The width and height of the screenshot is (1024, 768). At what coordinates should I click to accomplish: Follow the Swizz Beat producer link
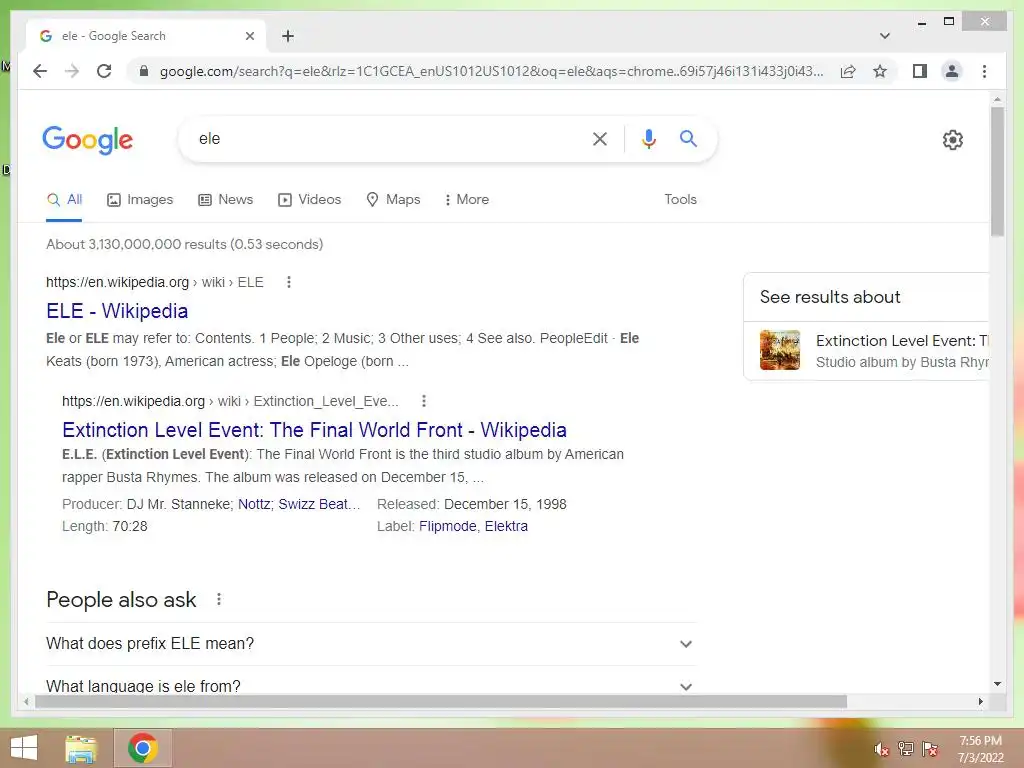[319, 504]
